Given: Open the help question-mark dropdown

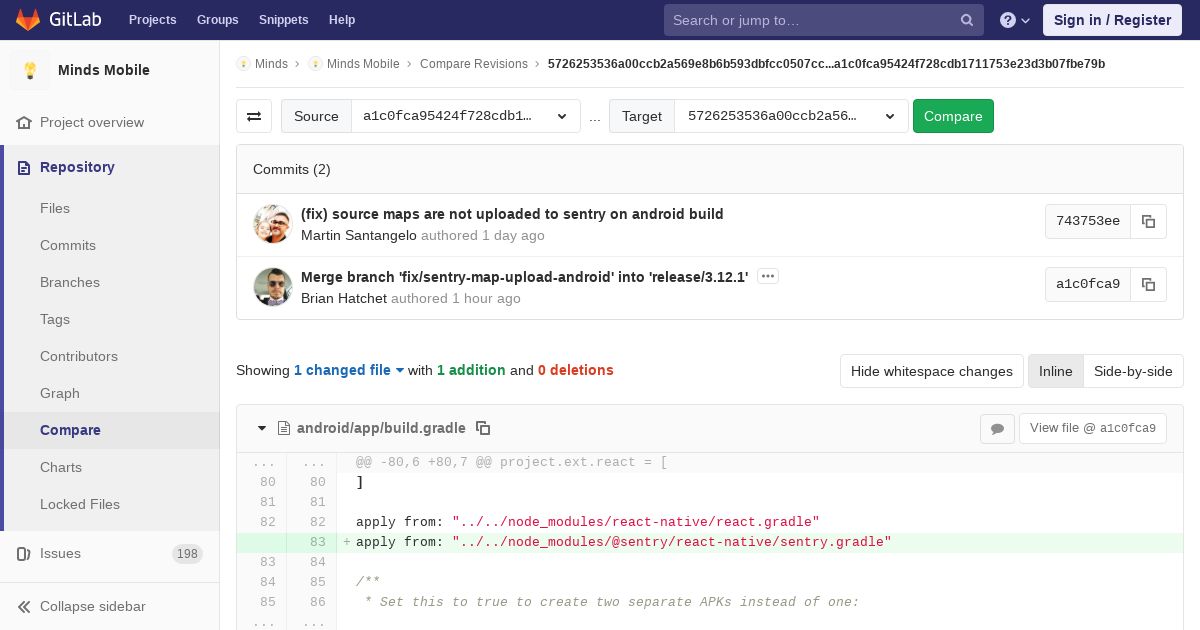Looking at the screenshot, I should (1015, 20).
